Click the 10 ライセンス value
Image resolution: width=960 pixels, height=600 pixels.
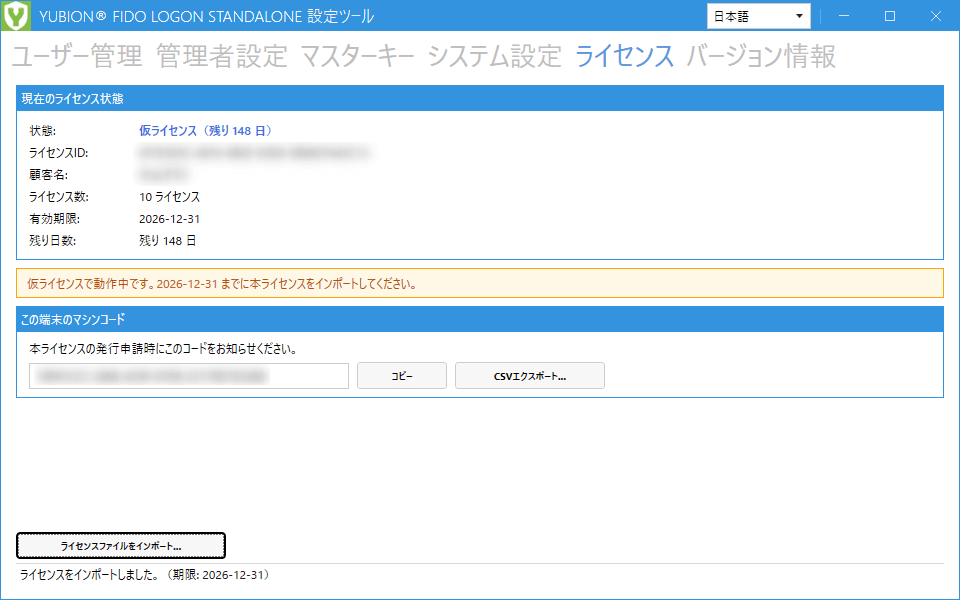(170, 197)
